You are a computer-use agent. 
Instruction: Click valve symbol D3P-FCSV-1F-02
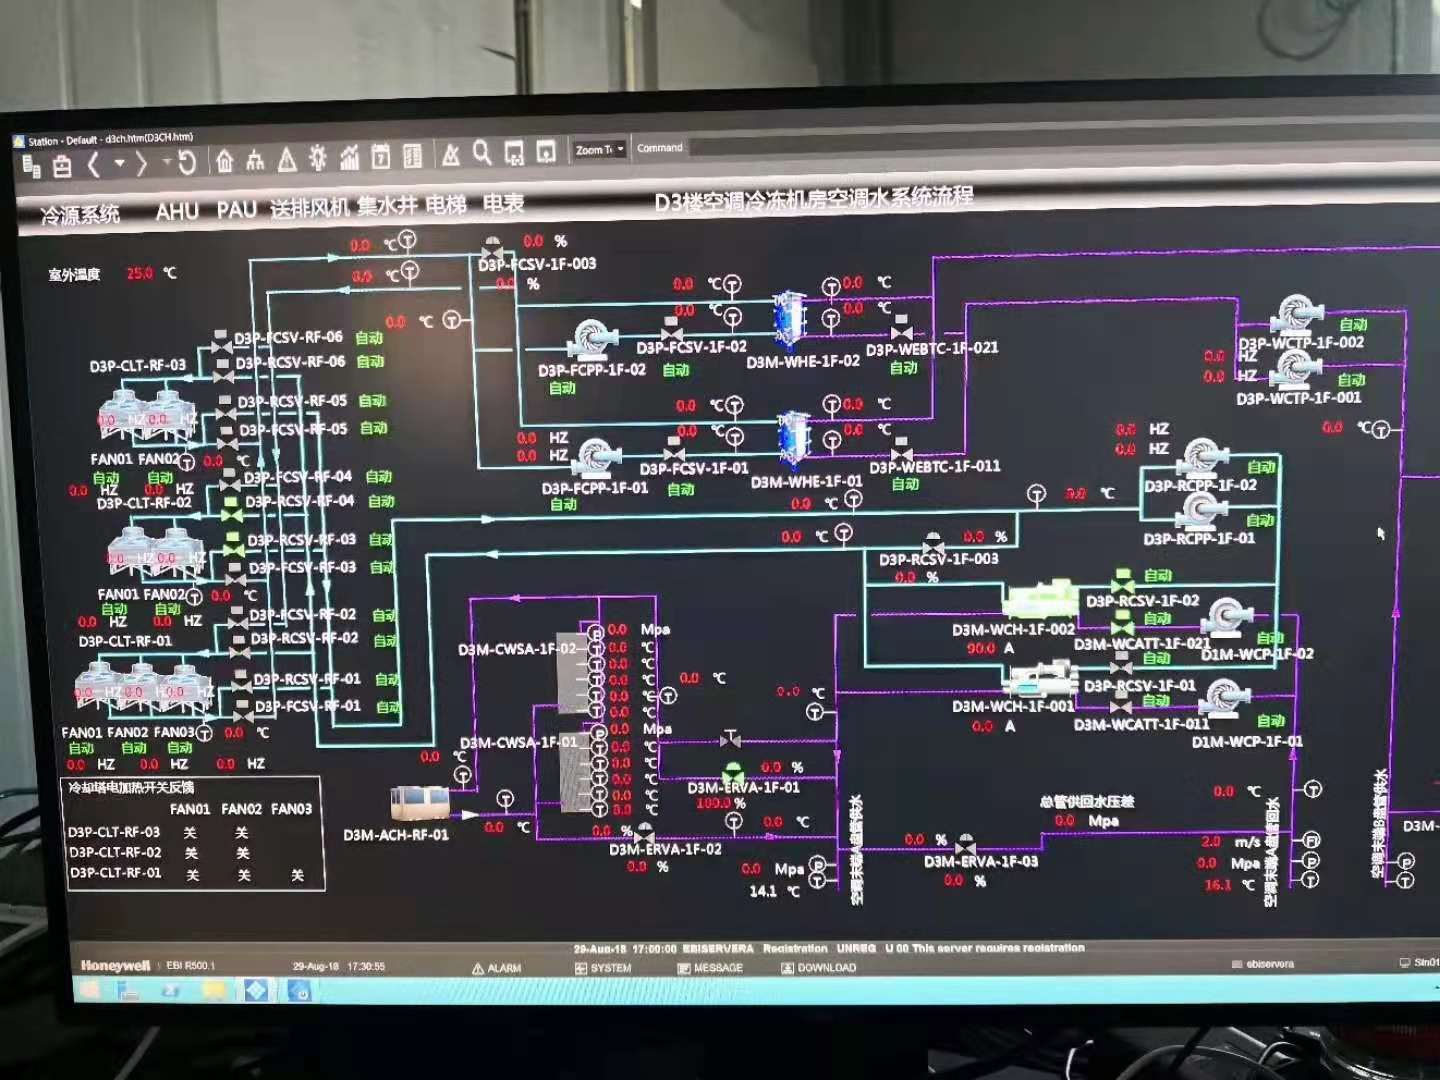(672, 330)
